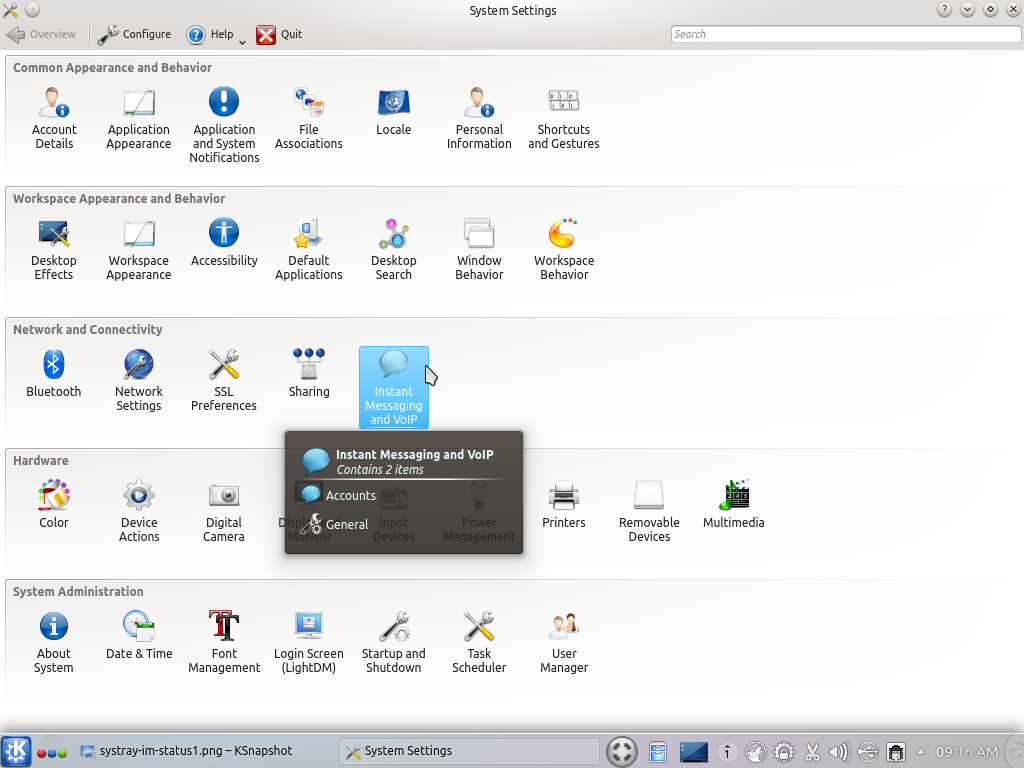The width and height of the screenshot is (1024, 768).
Task: Click the info notification tray icon
Action: 727,752
